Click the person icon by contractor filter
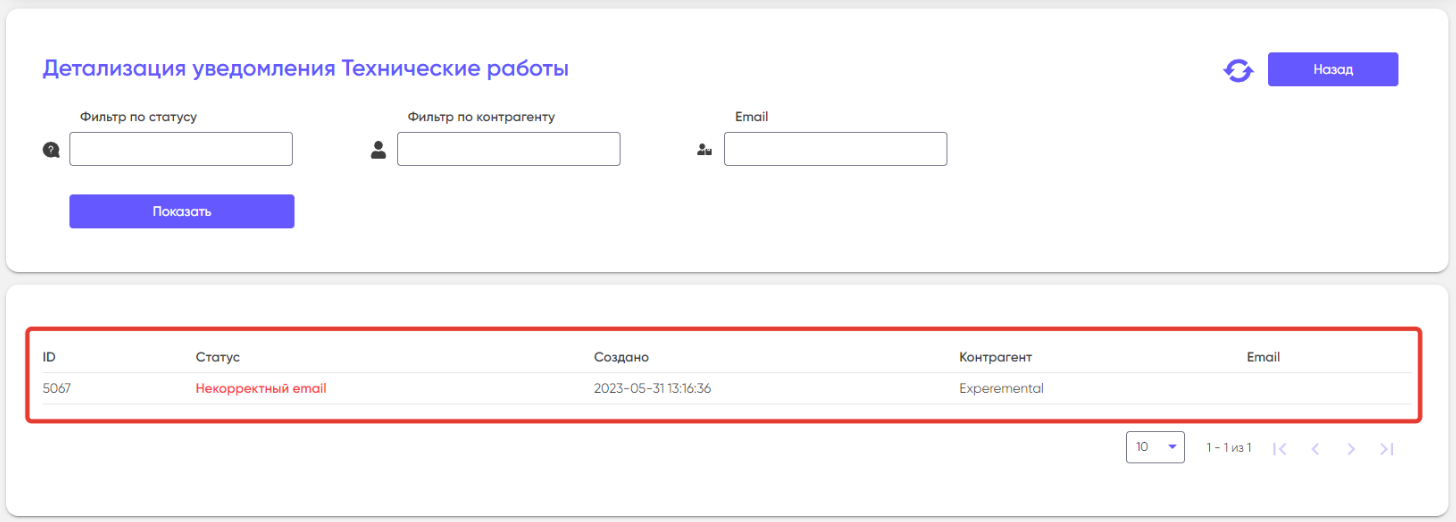The height and width of the screenshot is (522, 1456). coord(378,150)
